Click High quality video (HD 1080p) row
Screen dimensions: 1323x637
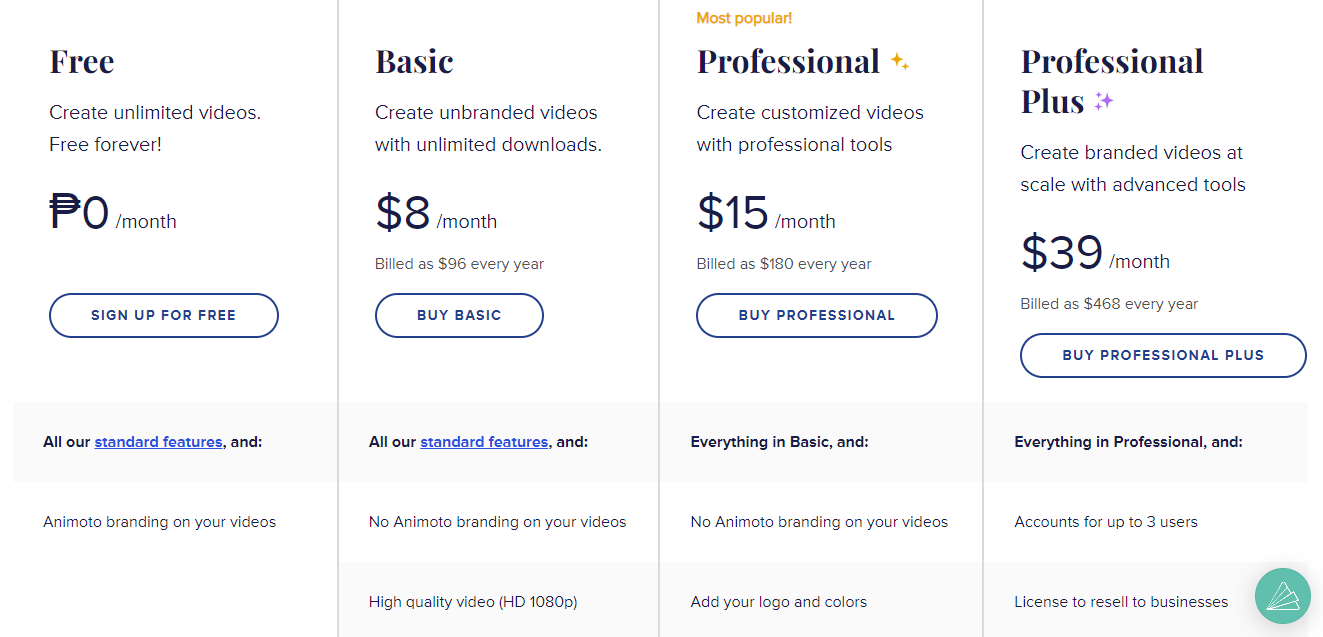point(498,602)
